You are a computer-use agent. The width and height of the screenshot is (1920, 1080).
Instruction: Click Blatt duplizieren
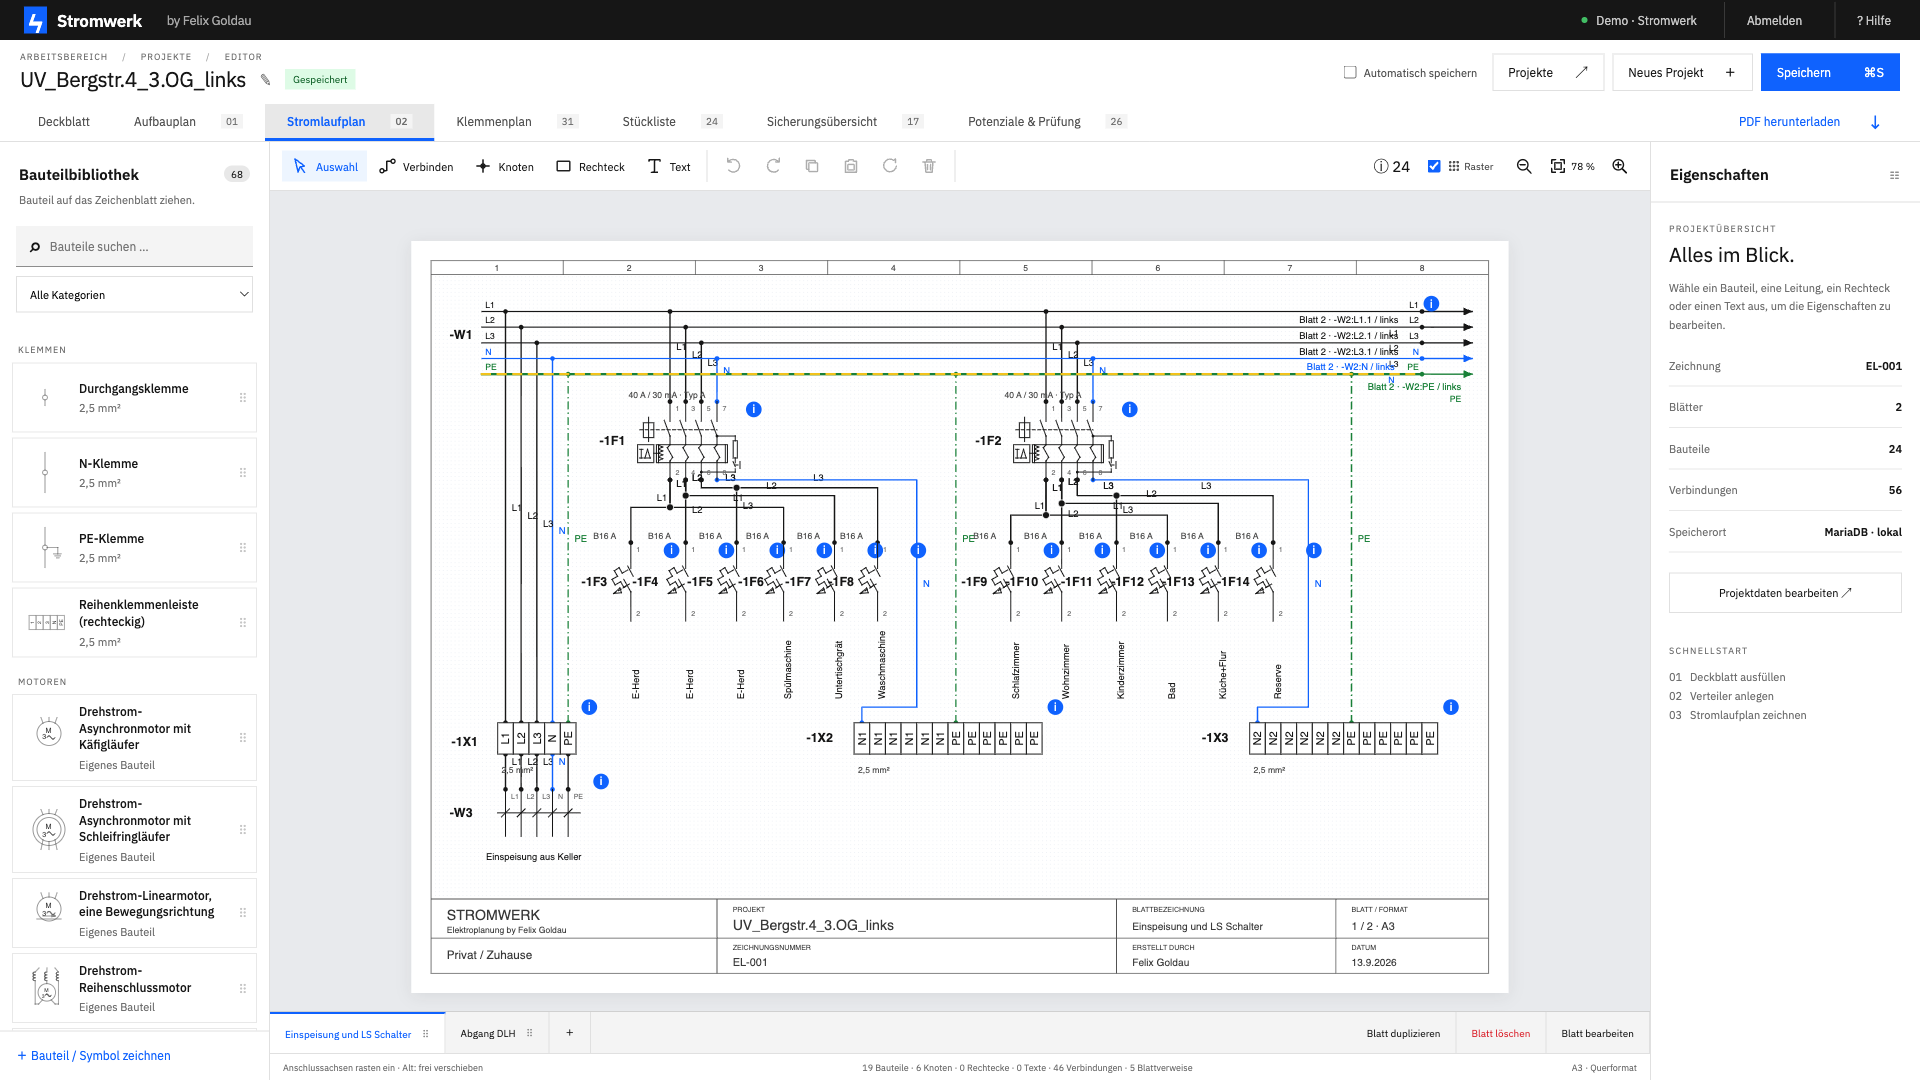tap(1403, 1034)
